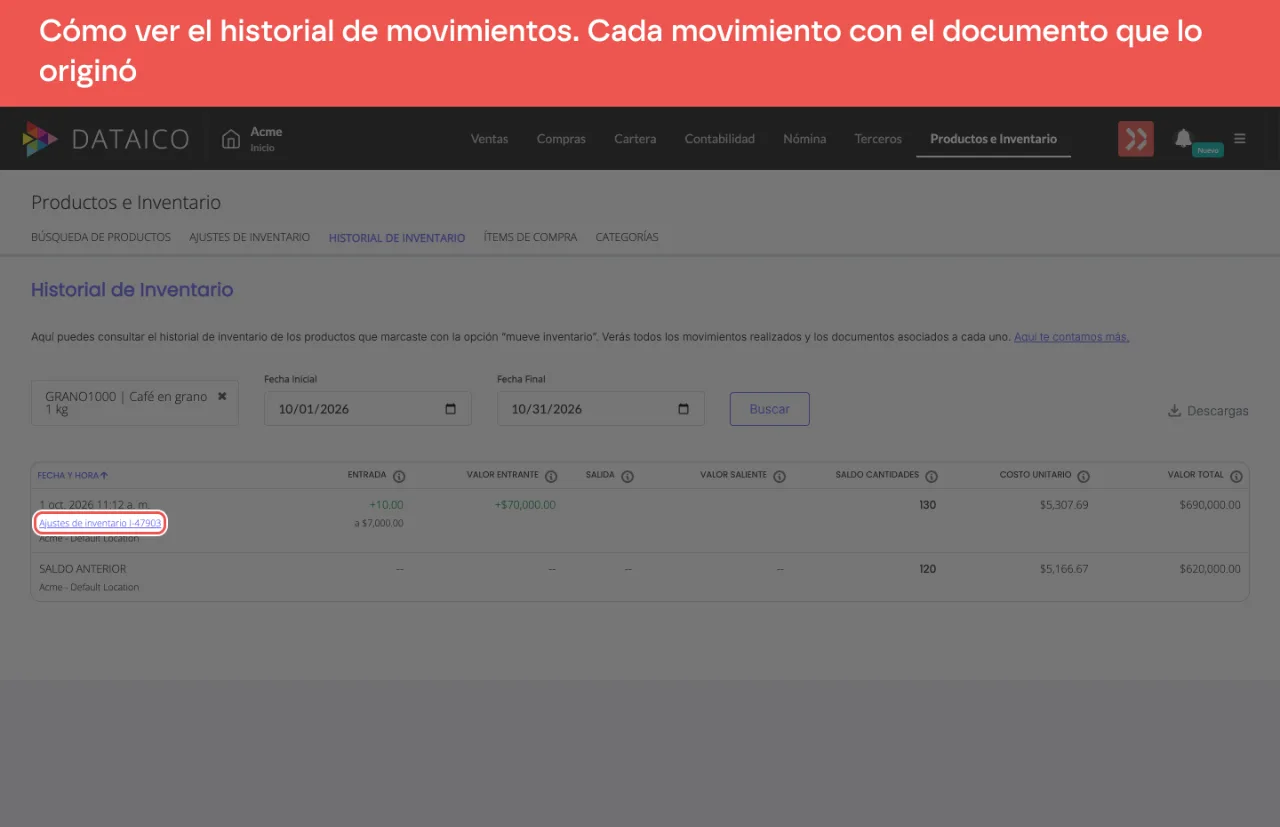Click the info icon beside ENTRADA
1280x827 pixels.
pos(399,476)
